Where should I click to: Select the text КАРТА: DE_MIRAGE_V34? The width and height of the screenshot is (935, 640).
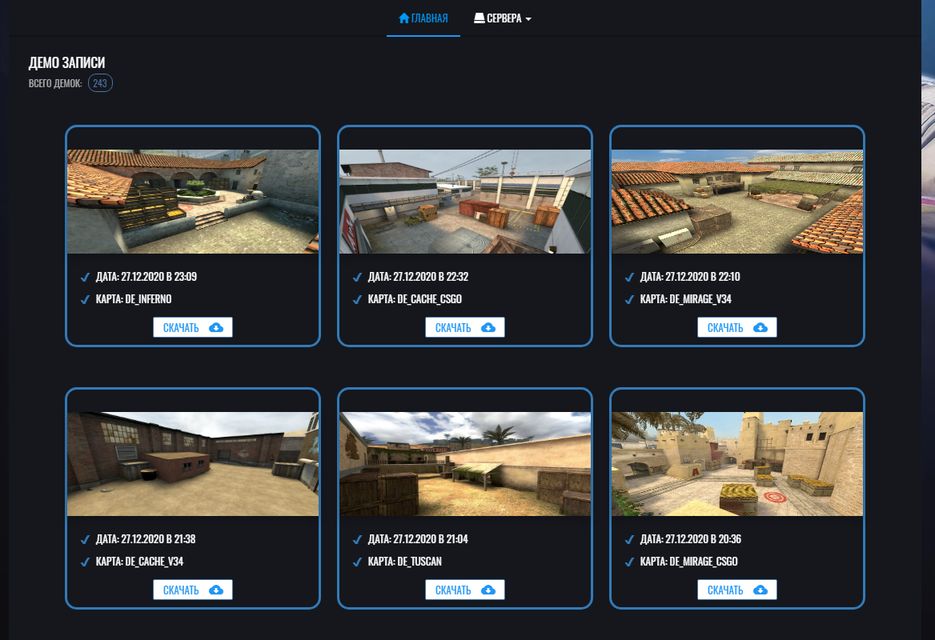(x=686, y=299)
